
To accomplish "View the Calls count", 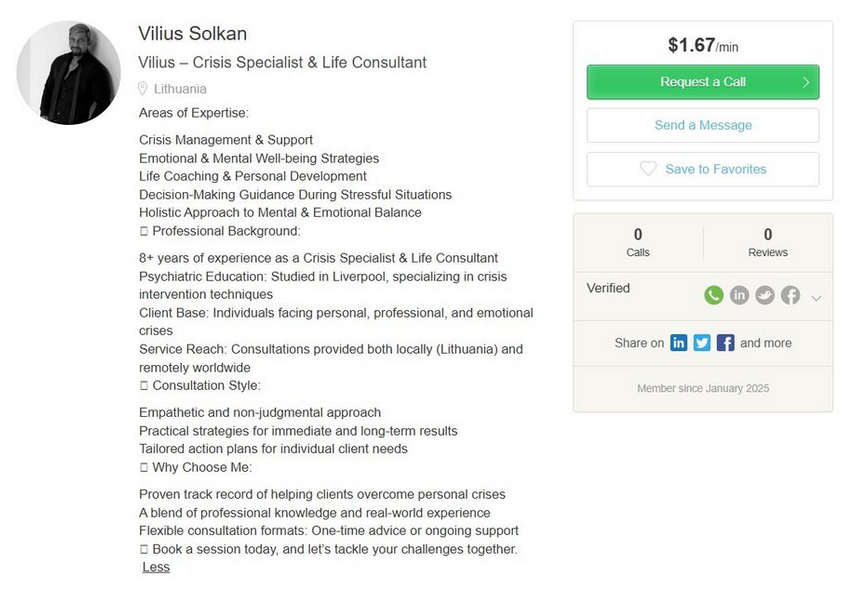I will [x=638, y=242].
